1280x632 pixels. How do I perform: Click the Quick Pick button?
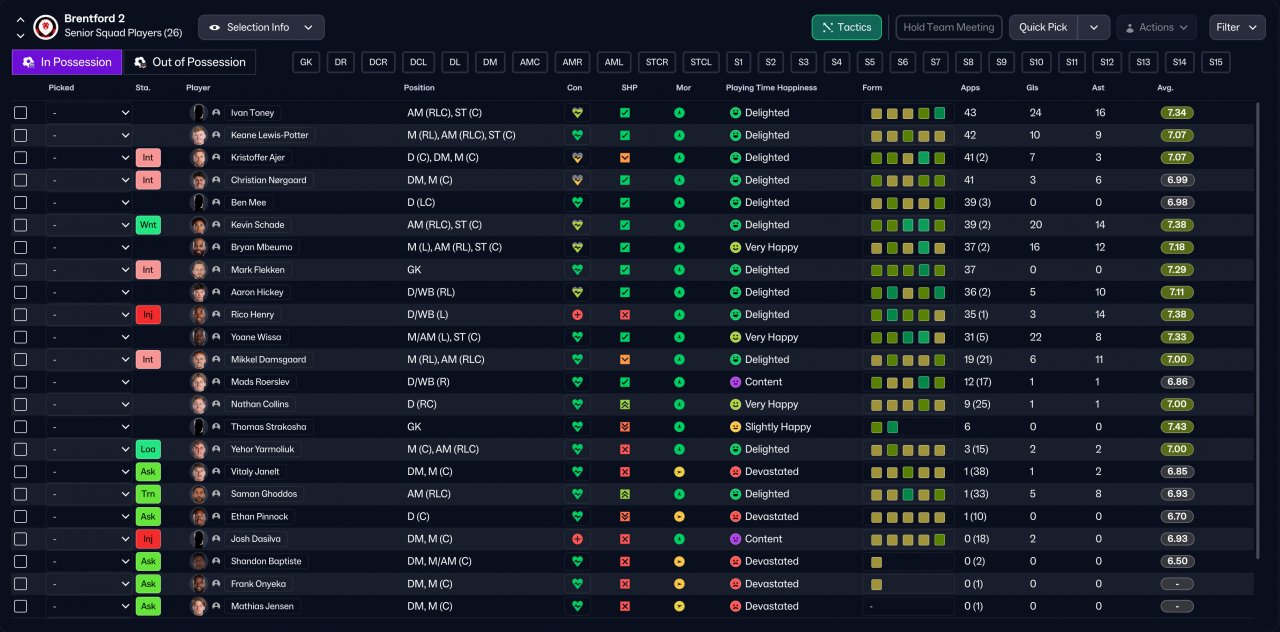(1043, 27)
